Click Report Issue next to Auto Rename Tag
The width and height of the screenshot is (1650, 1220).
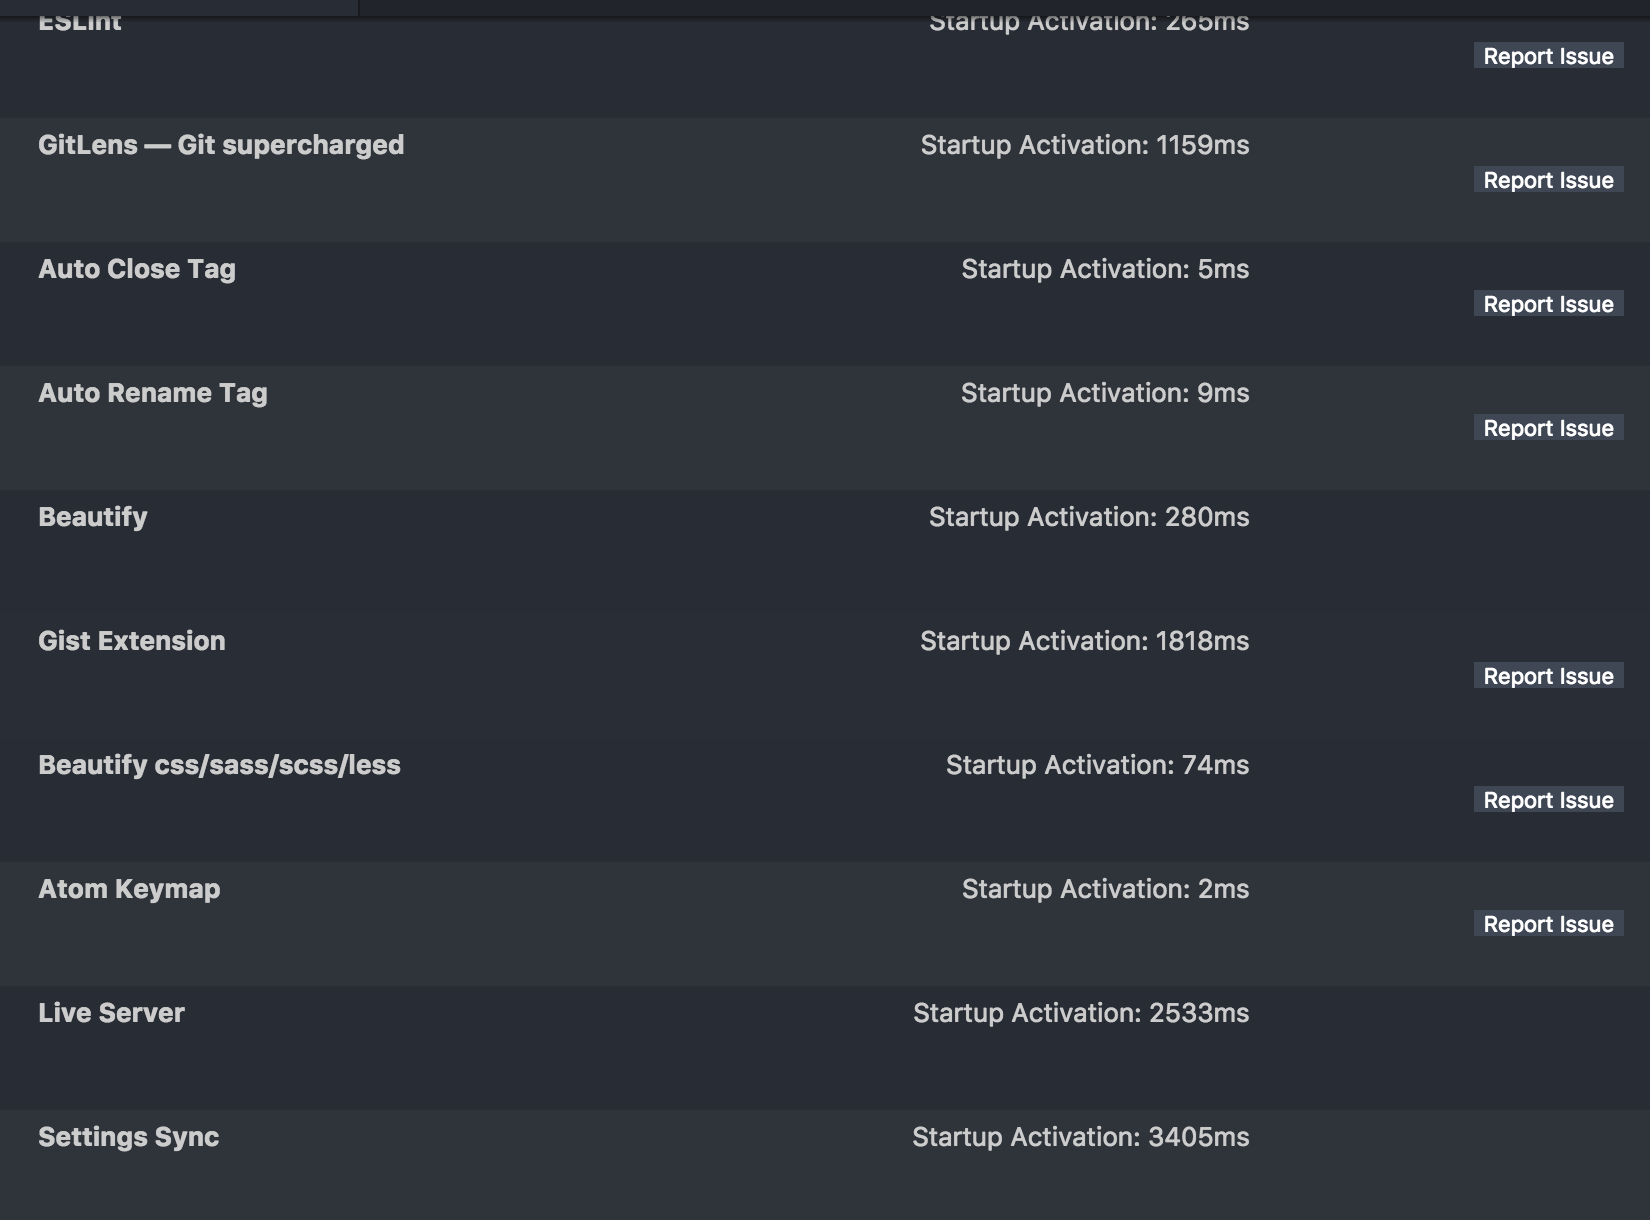(x=1547, y=428)
